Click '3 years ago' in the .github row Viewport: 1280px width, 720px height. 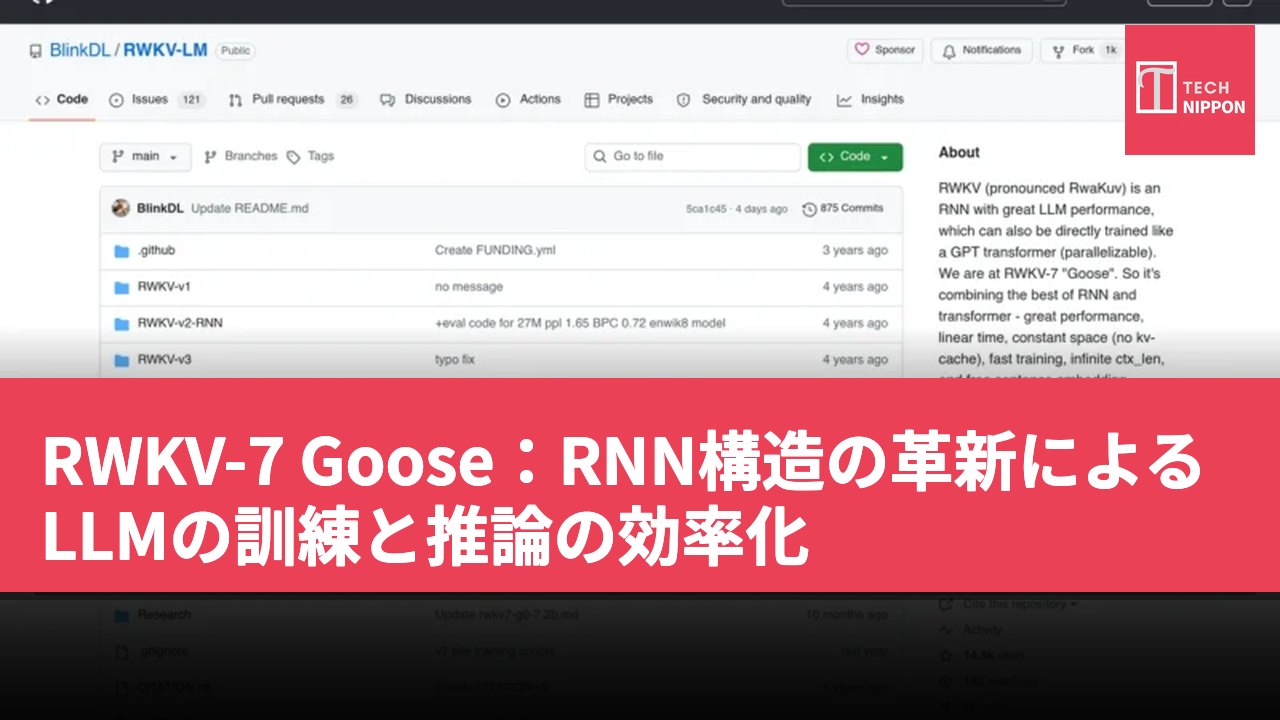click(x=855, y=251)
